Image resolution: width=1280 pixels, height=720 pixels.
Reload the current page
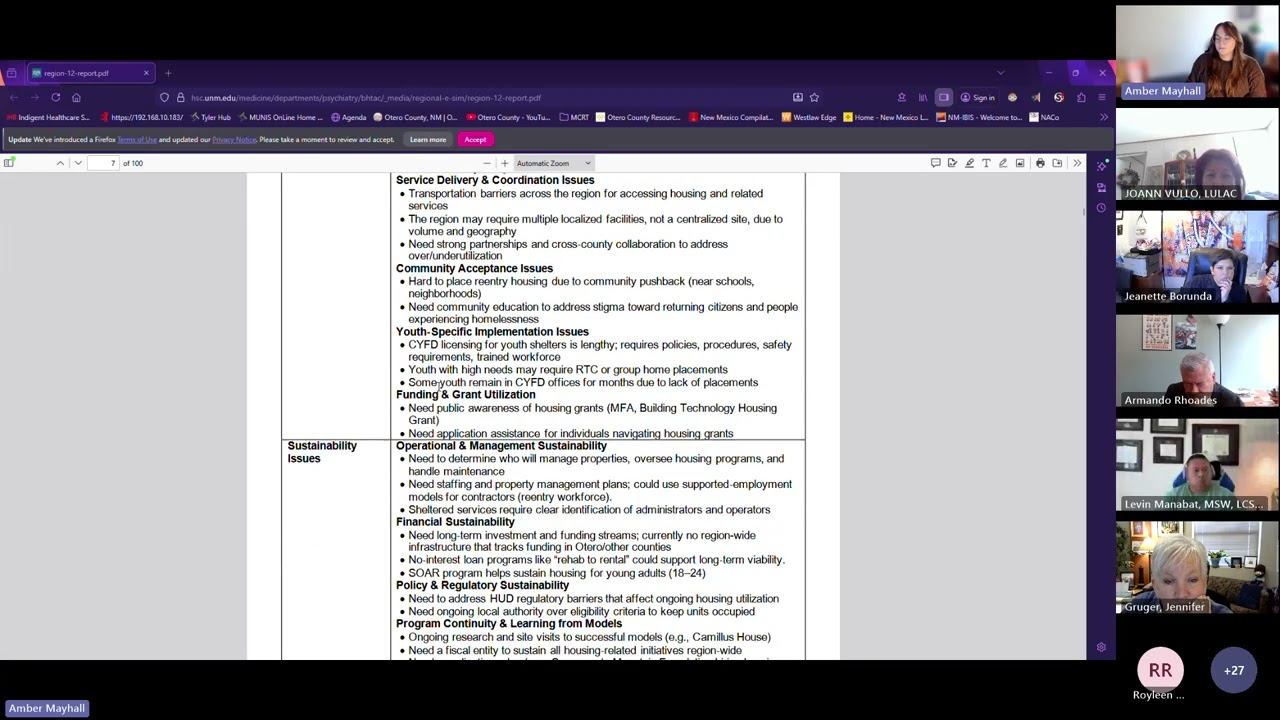coord(56,98)
